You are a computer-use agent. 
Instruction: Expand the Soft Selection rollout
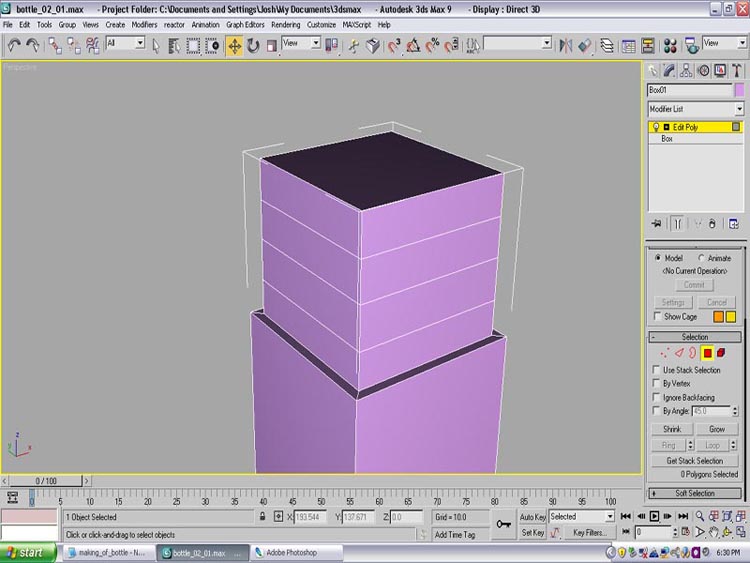[695, 493]
